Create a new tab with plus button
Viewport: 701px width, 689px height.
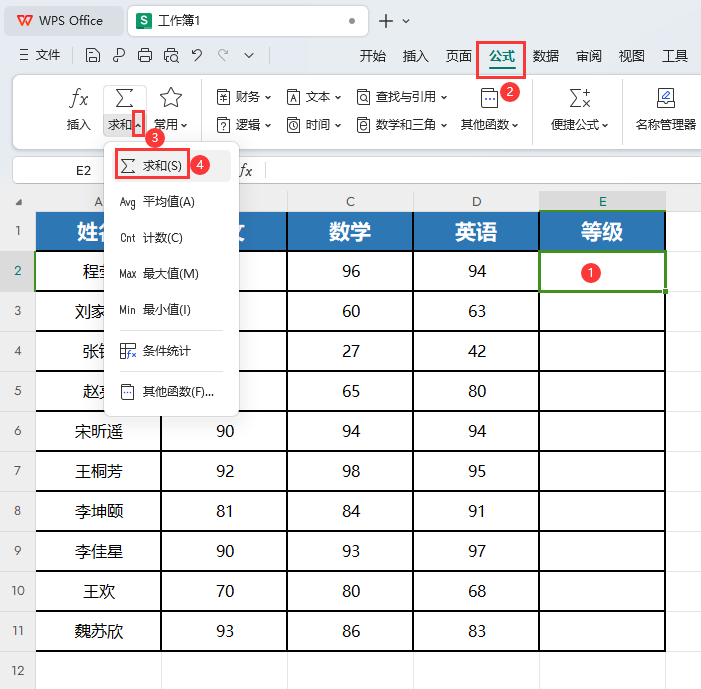pyautogui.click(x=386, y=21)
